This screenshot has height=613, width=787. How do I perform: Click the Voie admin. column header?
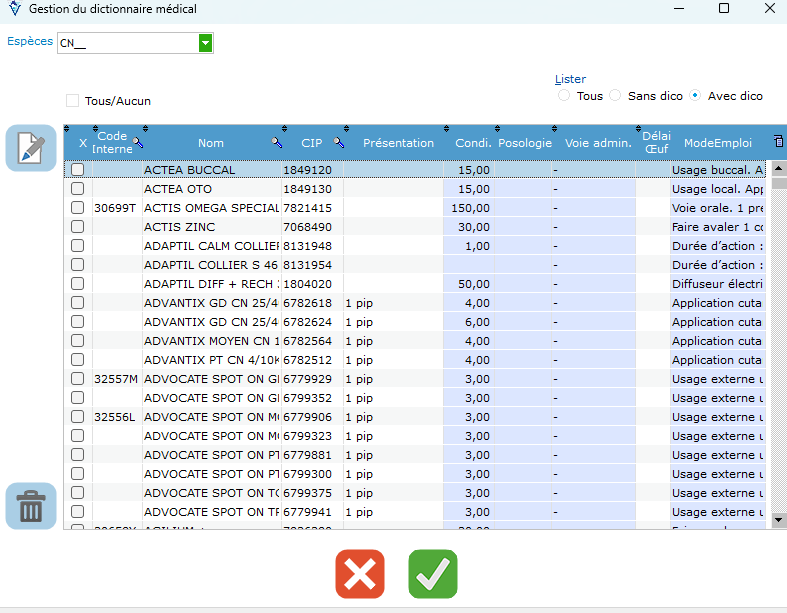598,143
